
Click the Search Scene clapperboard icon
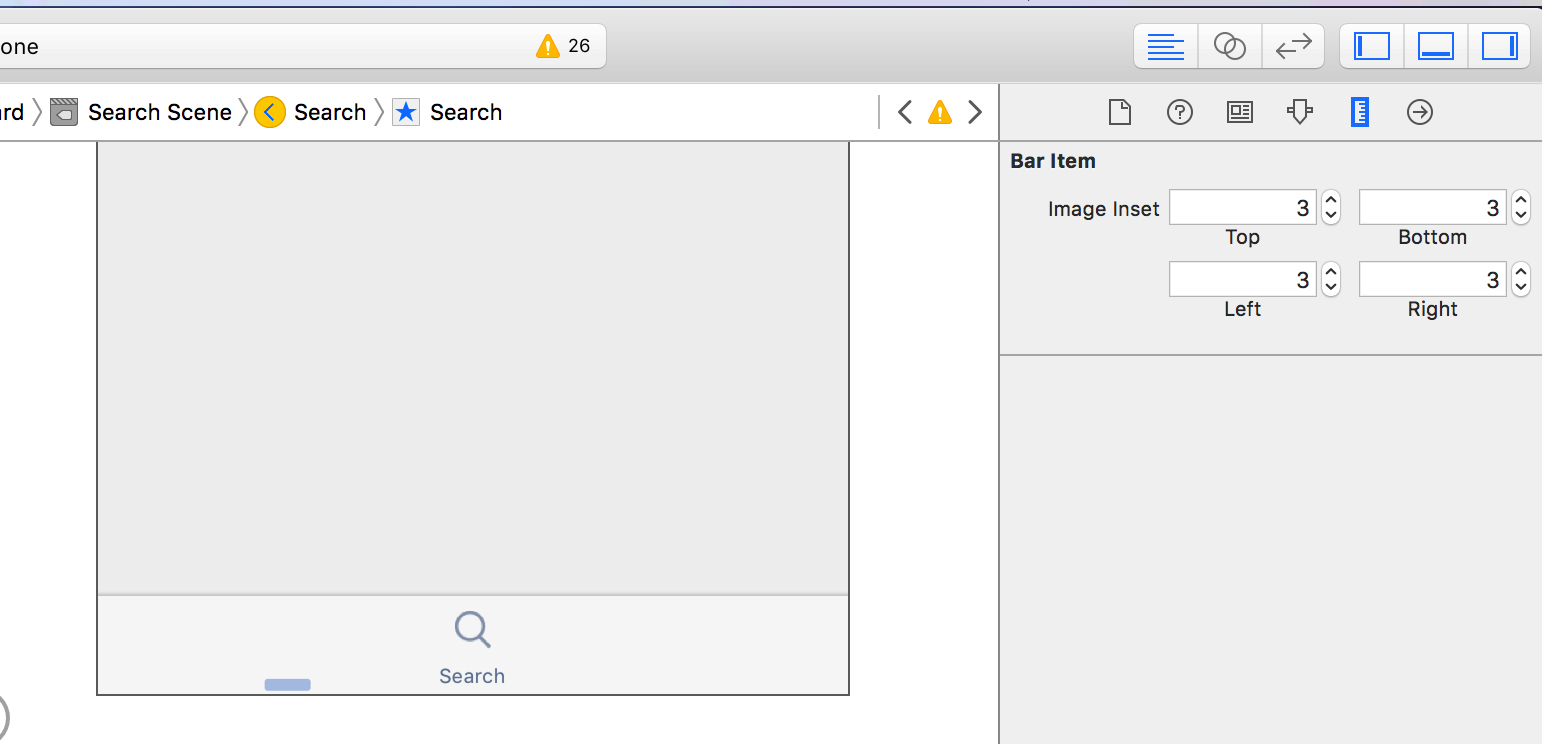click(64, 111)
